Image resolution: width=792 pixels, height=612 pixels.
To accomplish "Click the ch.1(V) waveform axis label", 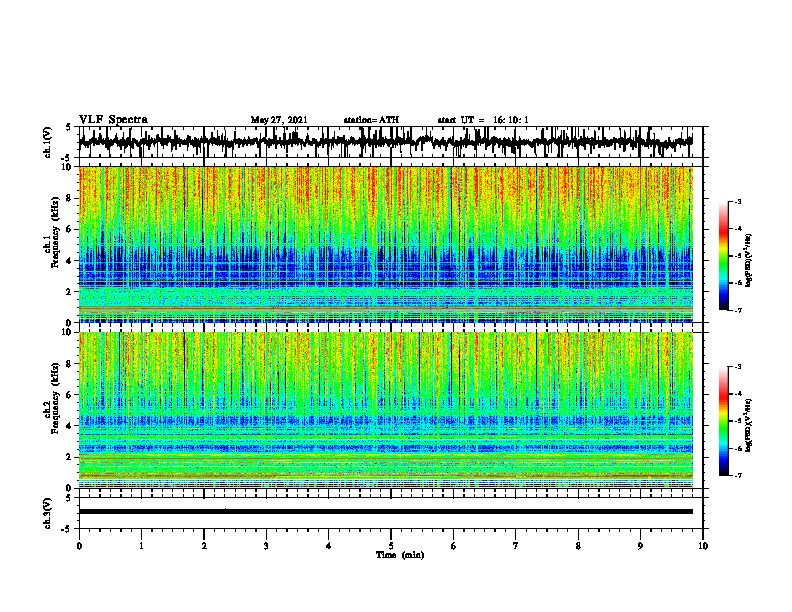I will click(47, 142).
